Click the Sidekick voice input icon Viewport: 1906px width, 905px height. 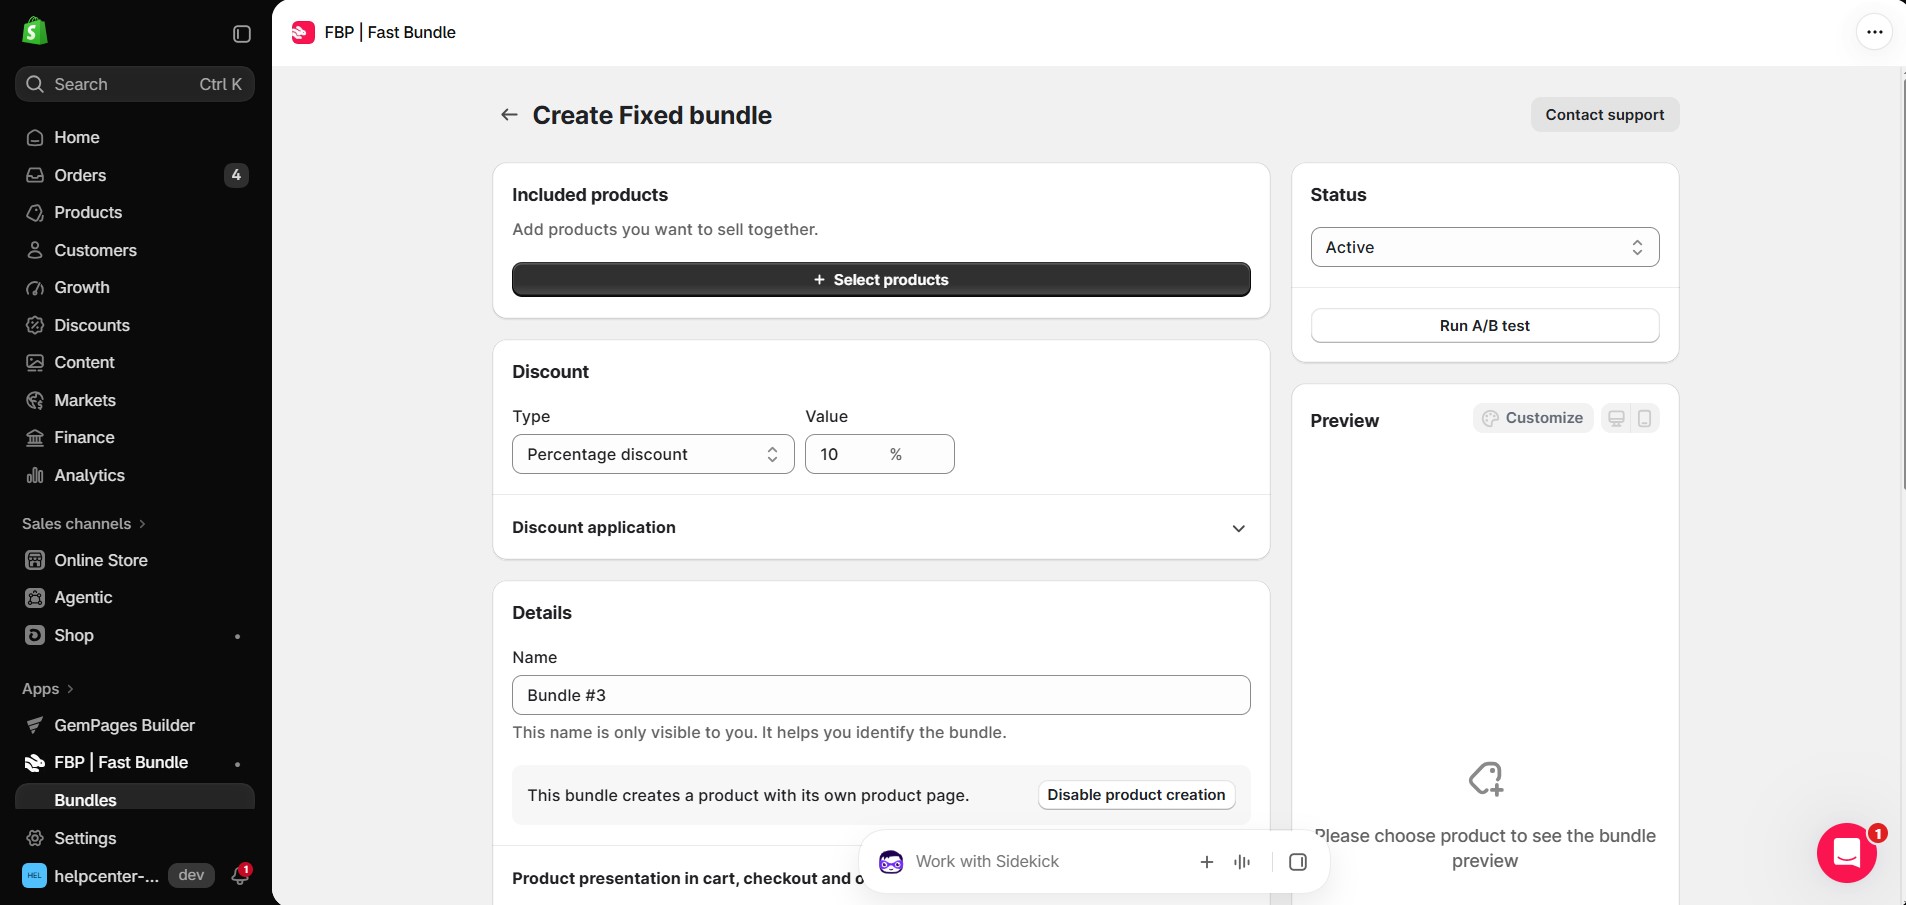point(1242,862)
